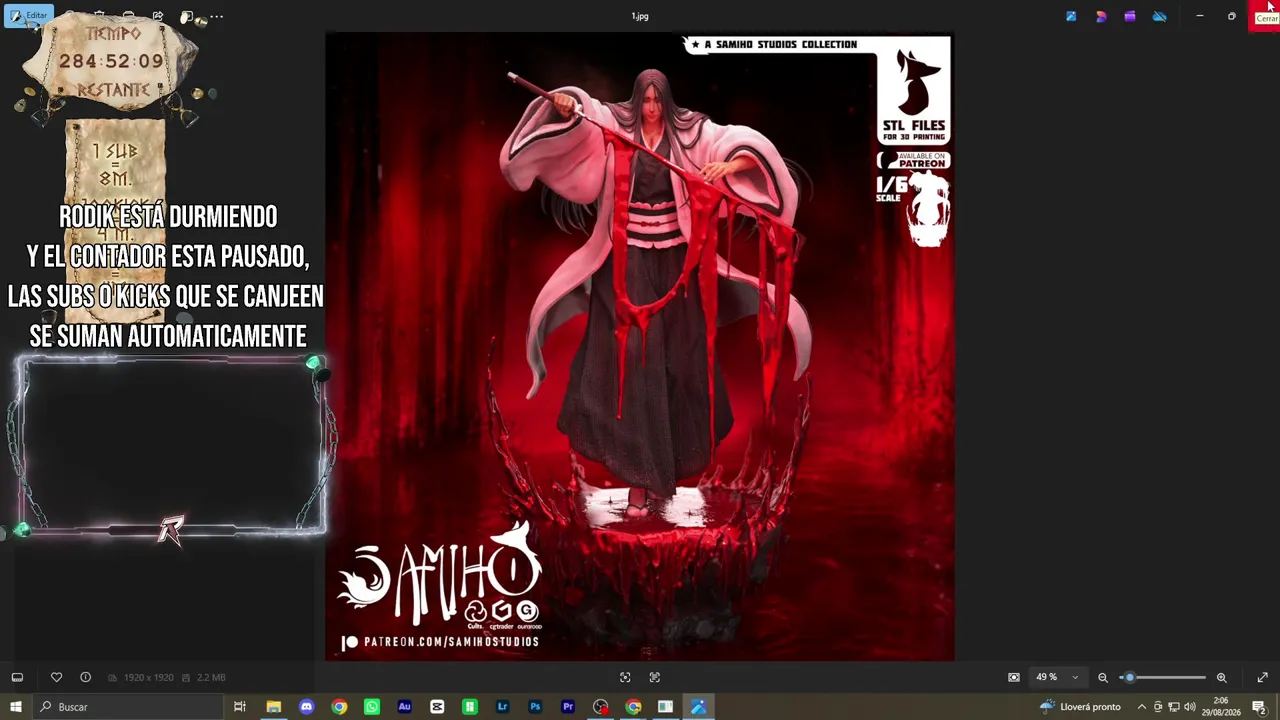Image resolution: width=1280 pixels, height=720 pixels.
Task: Open CapCut from the taskbar
Action: pyautogui.click(x=437, y=707)
